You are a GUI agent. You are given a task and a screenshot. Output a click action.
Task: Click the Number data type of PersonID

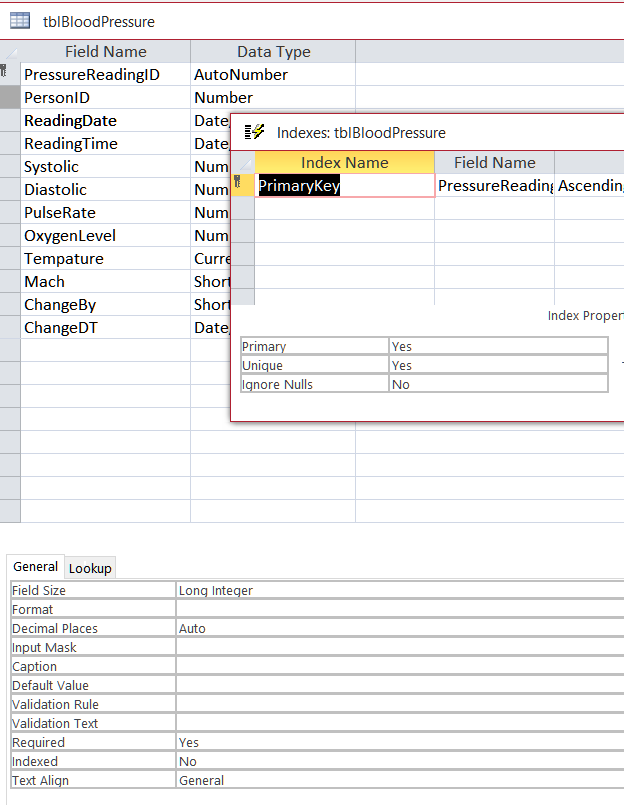[273, 97]
